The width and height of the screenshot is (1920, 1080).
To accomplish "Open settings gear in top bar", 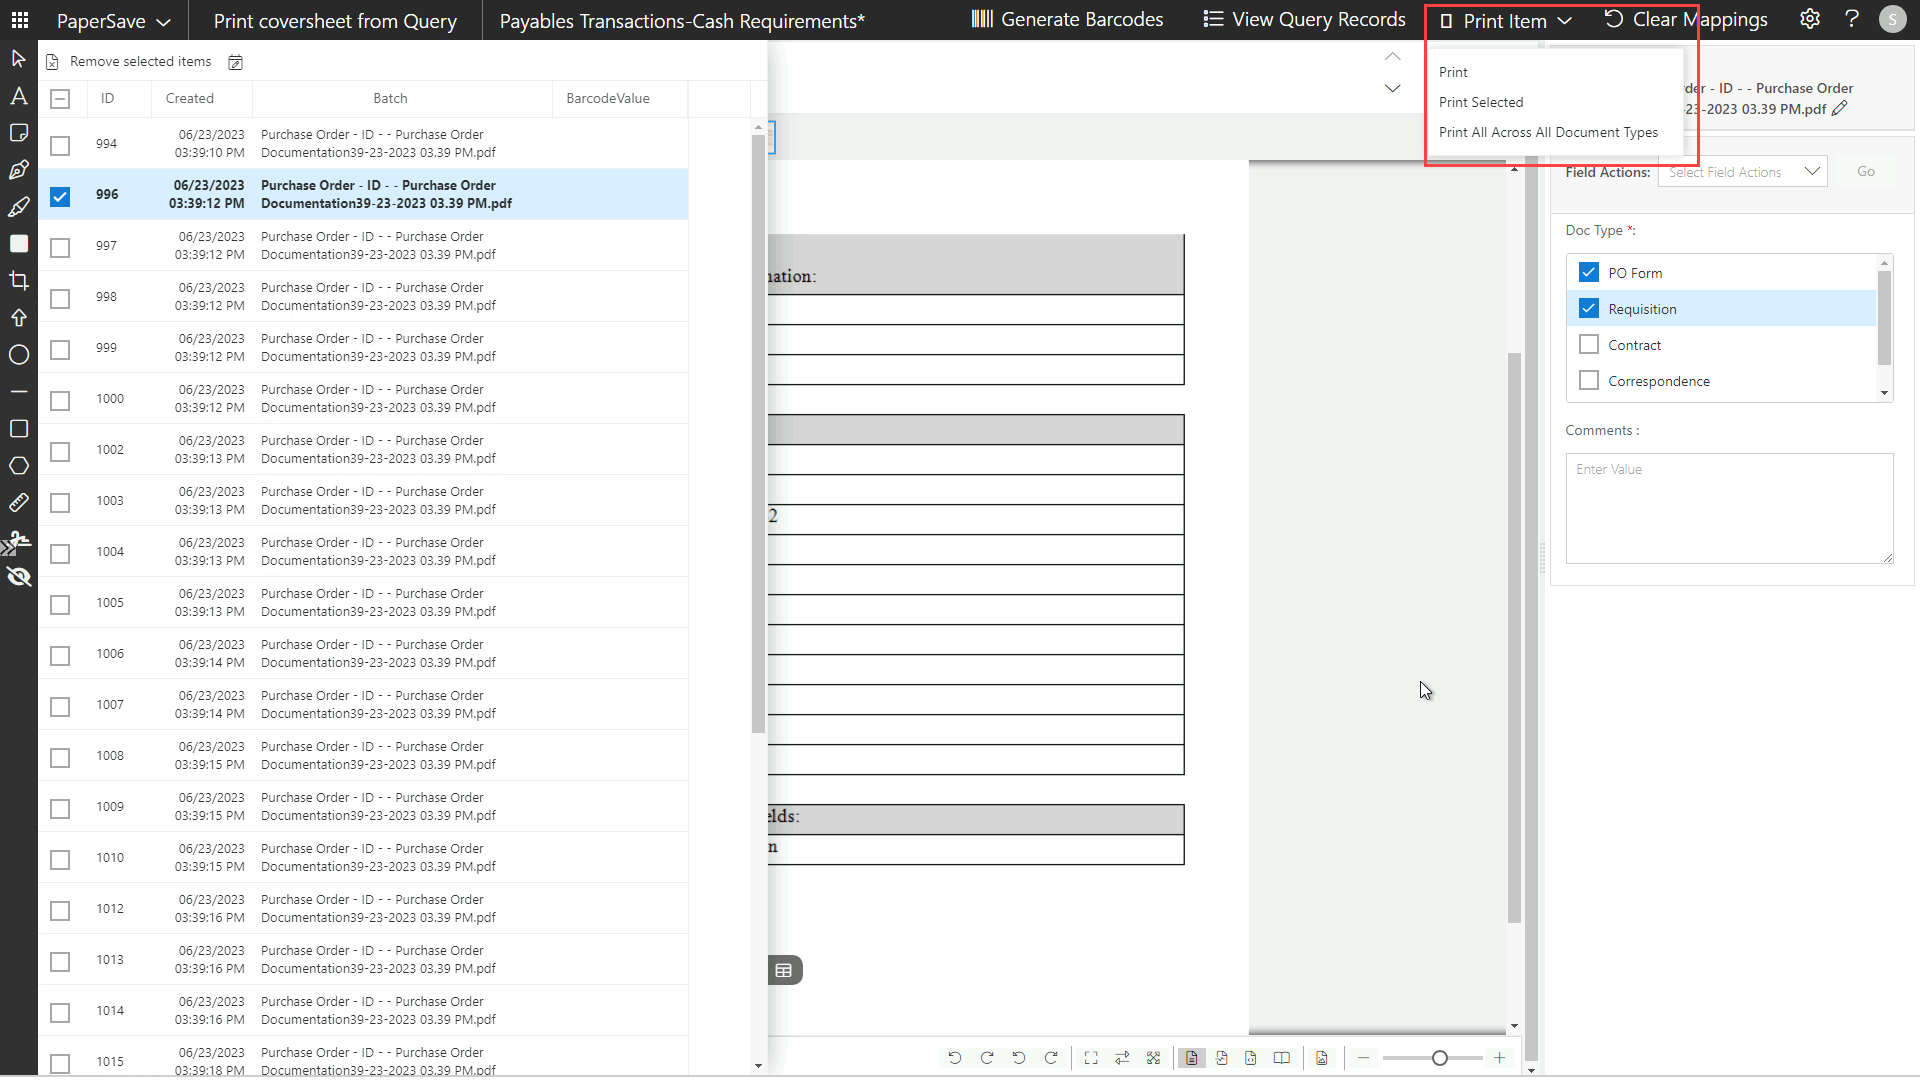I will (1809, 19).
